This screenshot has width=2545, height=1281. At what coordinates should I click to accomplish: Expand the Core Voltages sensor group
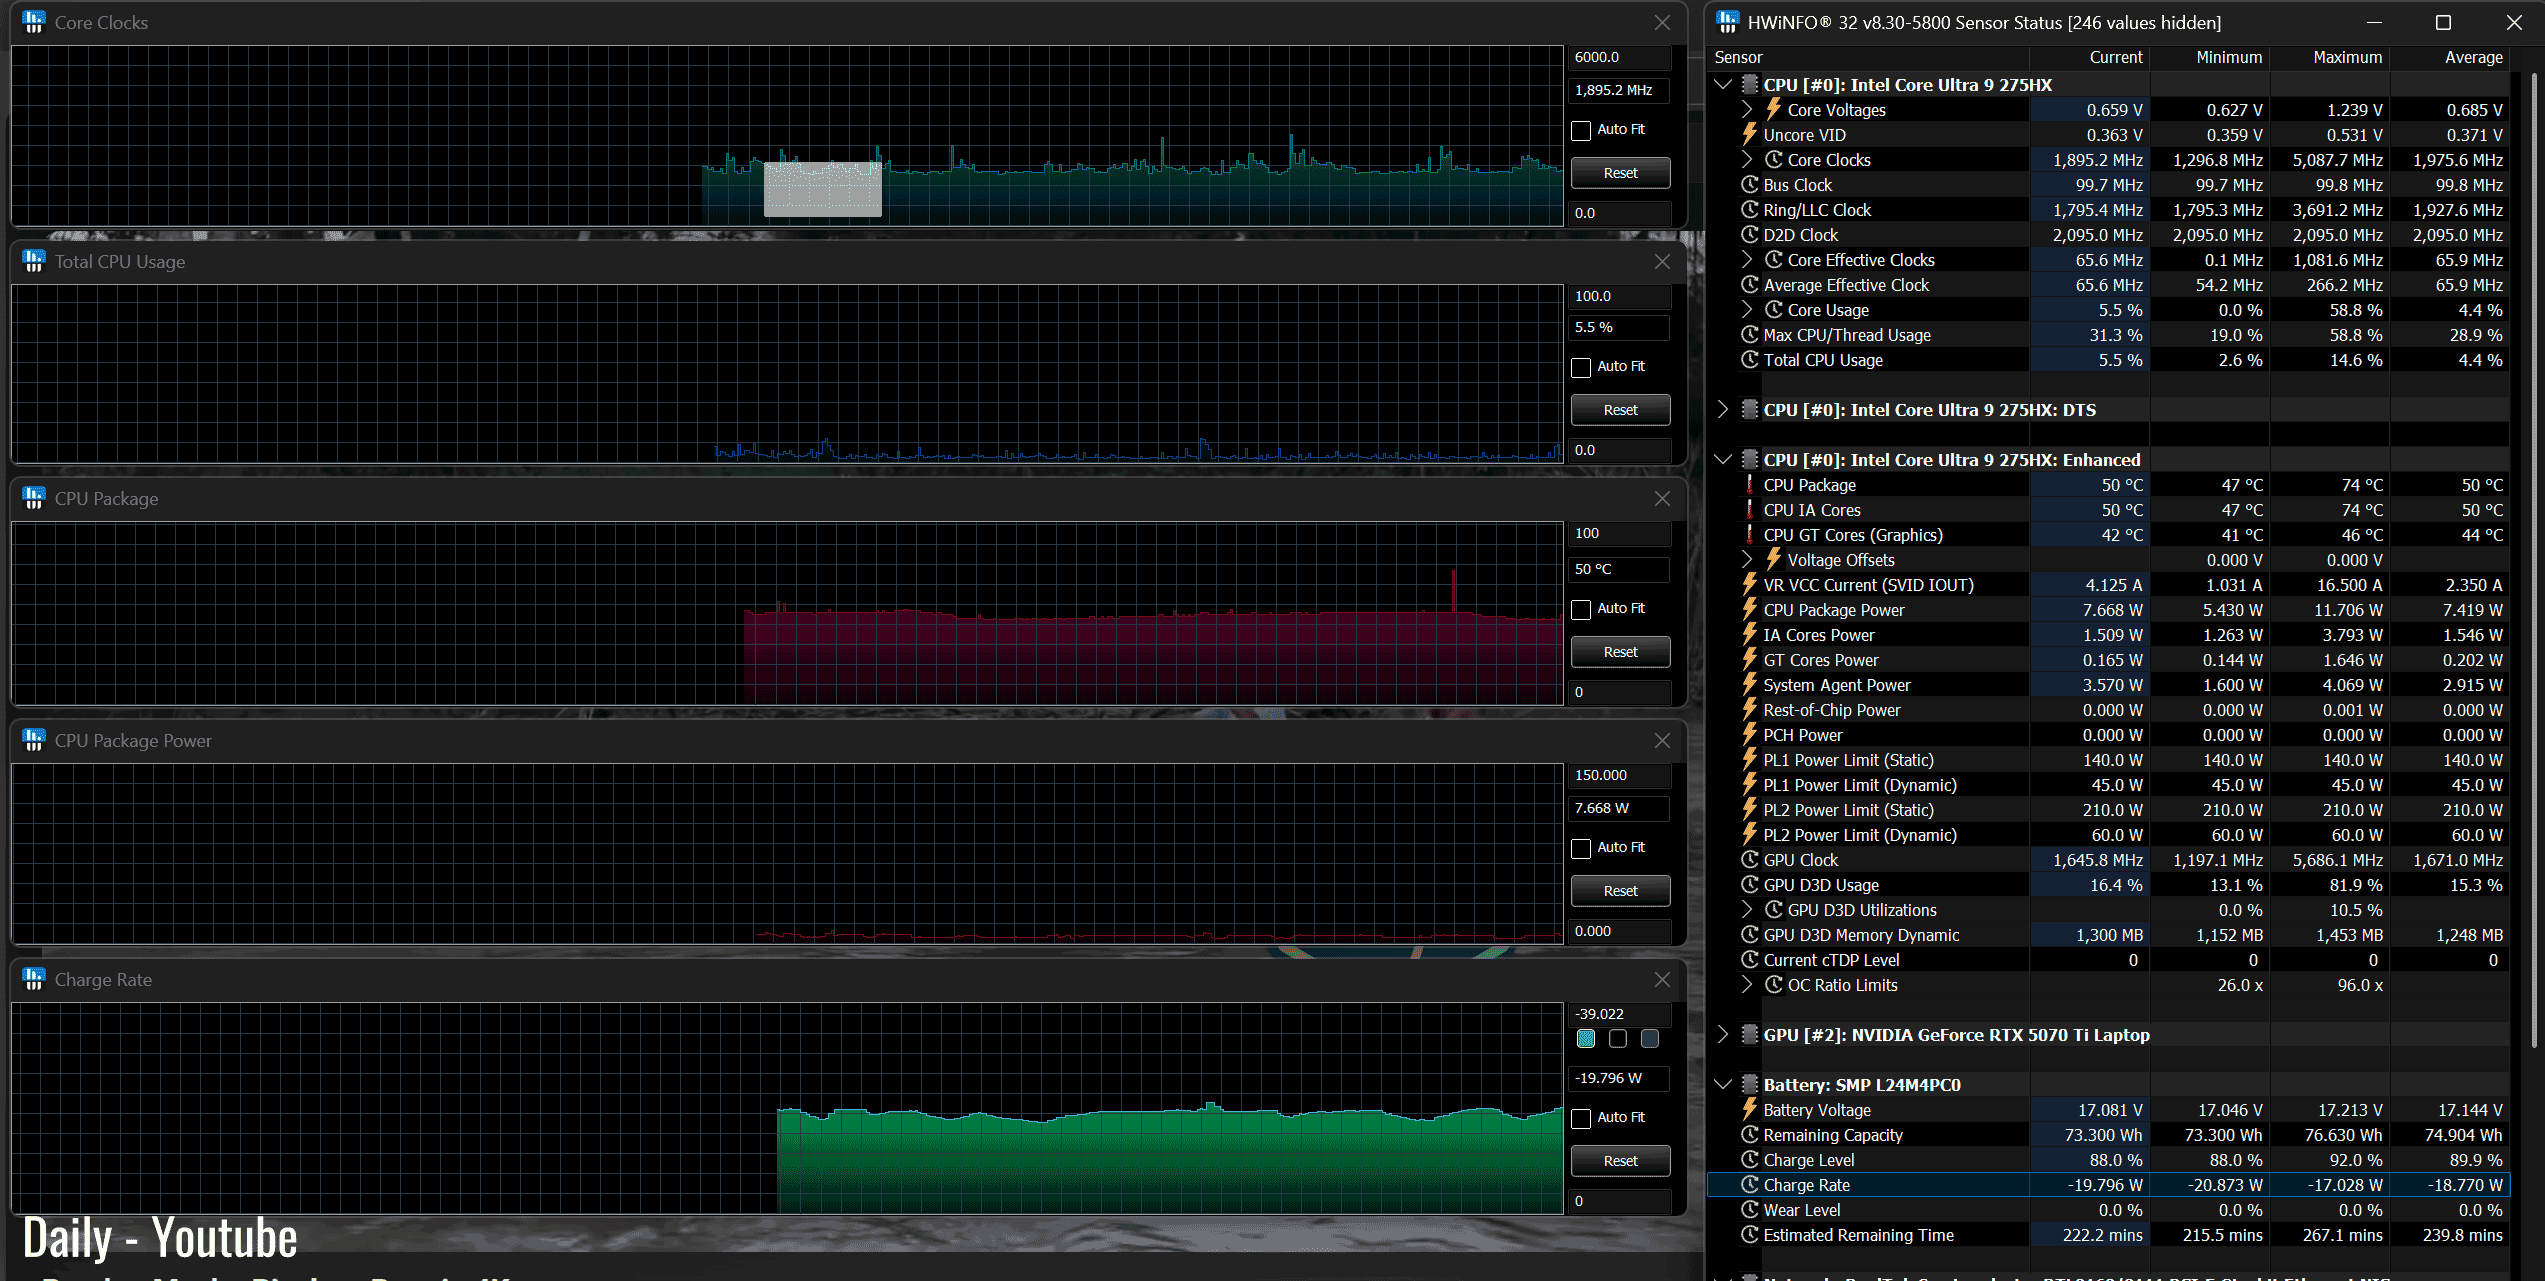point(1747,109)
